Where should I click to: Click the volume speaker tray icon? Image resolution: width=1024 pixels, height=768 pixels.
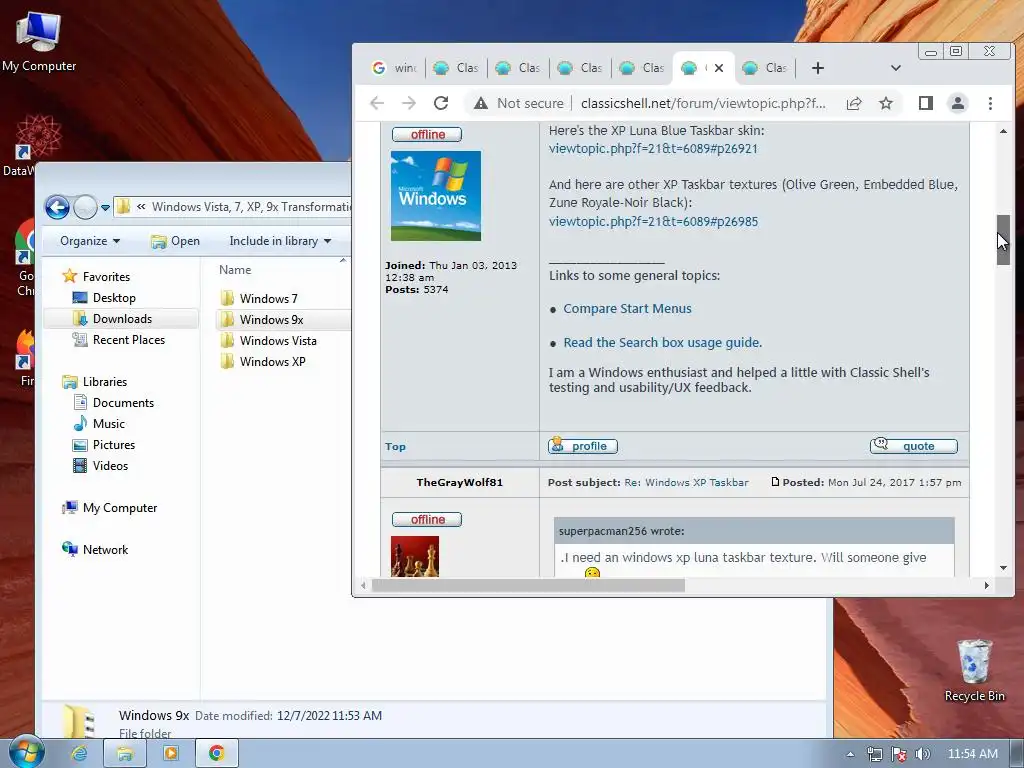(x=923, y=754)
